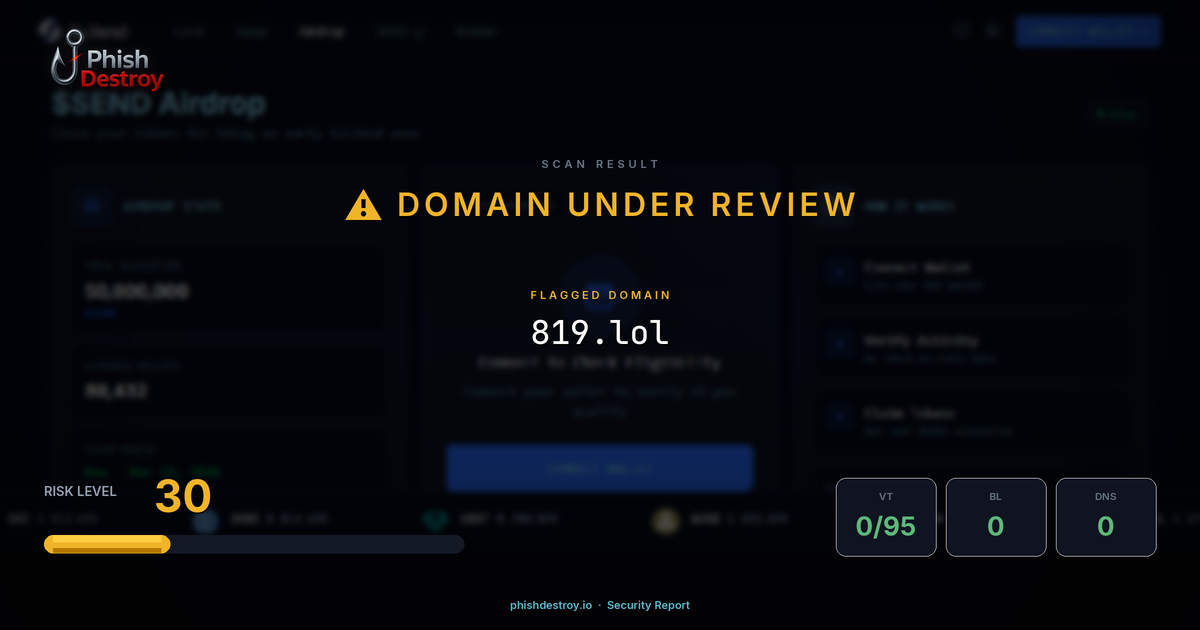Open the Security Report link

pos(650,605)
